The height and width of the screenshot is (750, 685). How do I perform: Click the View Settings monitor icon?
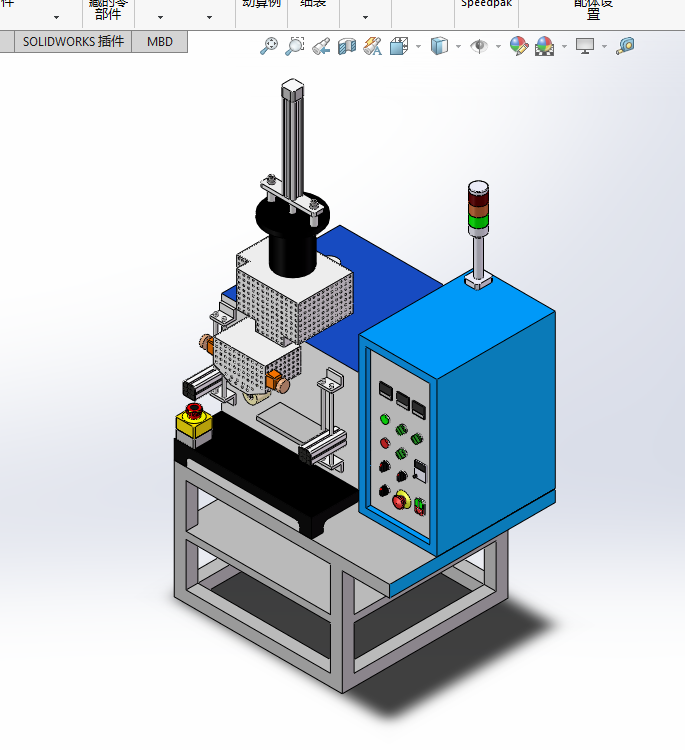pos(585,46)
